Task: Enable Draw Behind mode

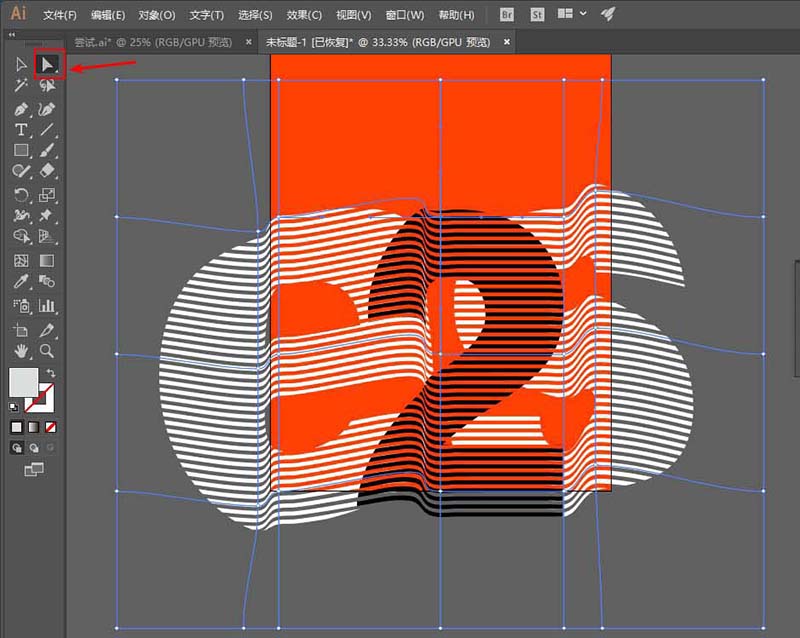Action: point(34,448)
